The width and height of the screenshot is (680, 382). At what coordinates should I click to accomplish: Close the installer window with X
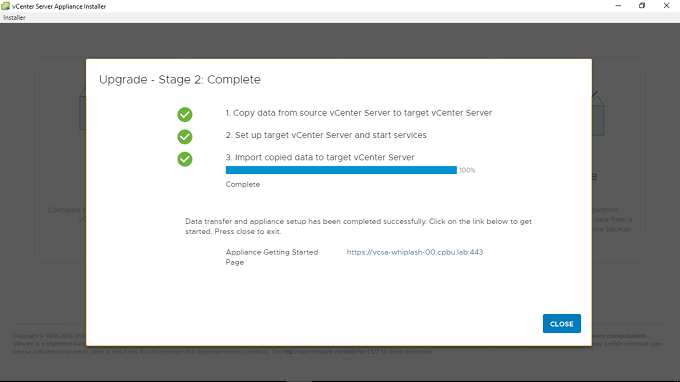coord(666,6)
